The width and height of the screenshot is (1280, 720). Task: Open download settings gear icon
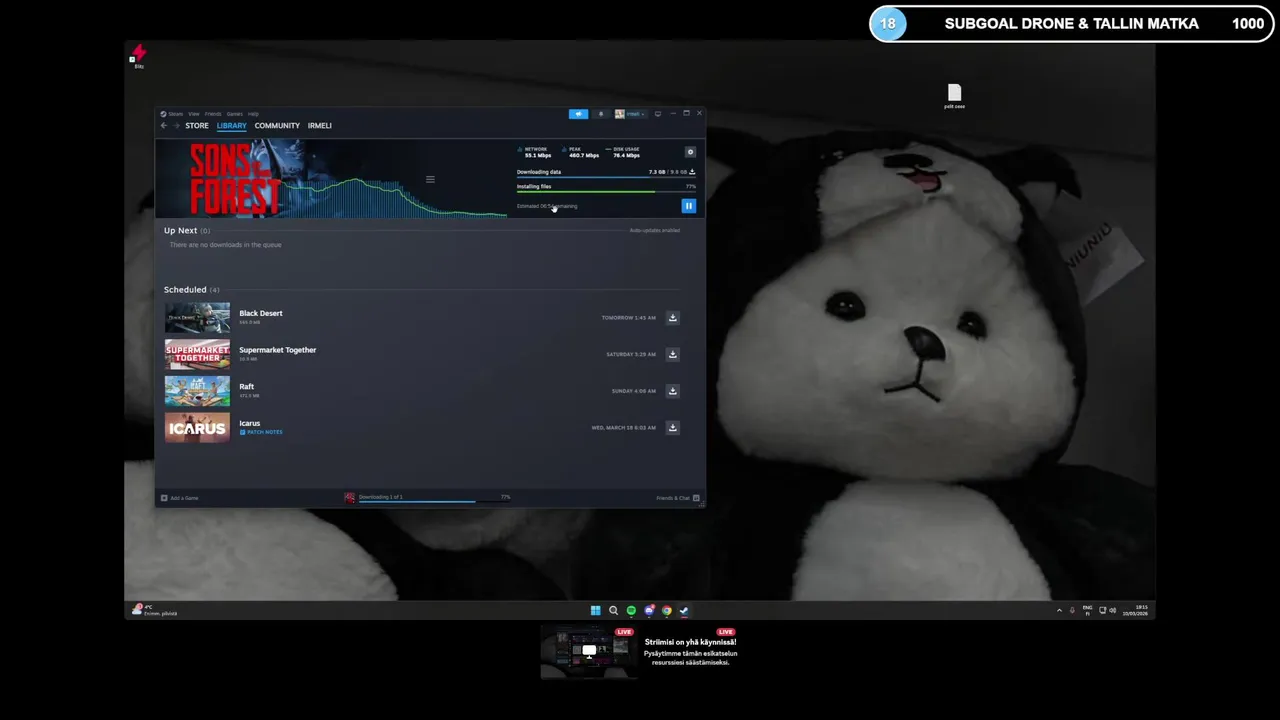point(690,152)
